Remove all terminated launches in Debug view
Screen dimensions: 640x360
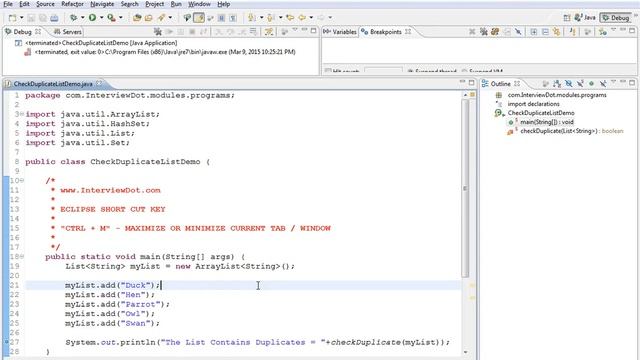158,31
